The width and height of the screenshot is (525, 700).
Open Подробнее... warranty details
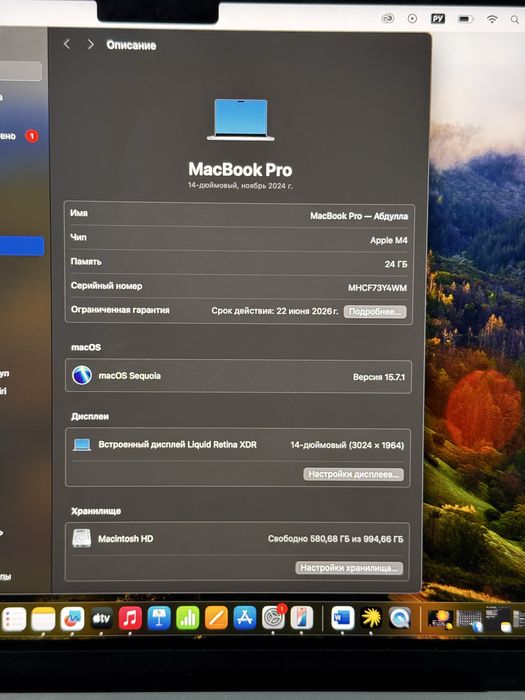[x=375, y=312]
